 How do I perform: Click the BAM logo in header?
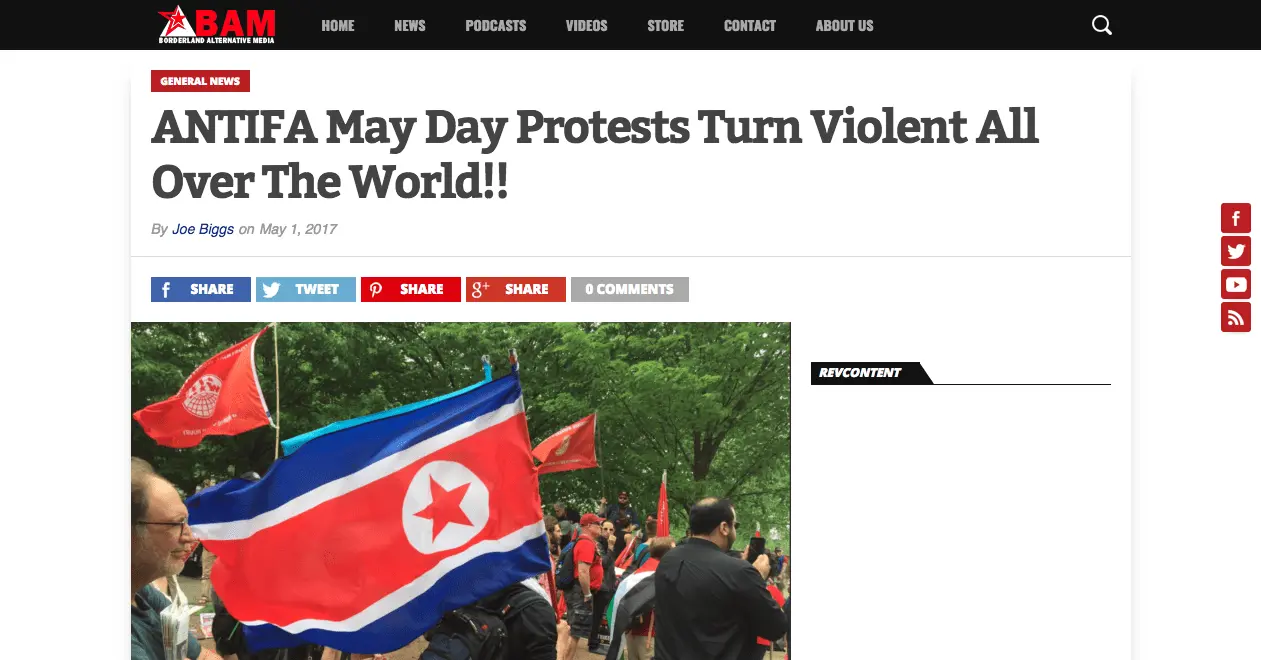[216, 25]
